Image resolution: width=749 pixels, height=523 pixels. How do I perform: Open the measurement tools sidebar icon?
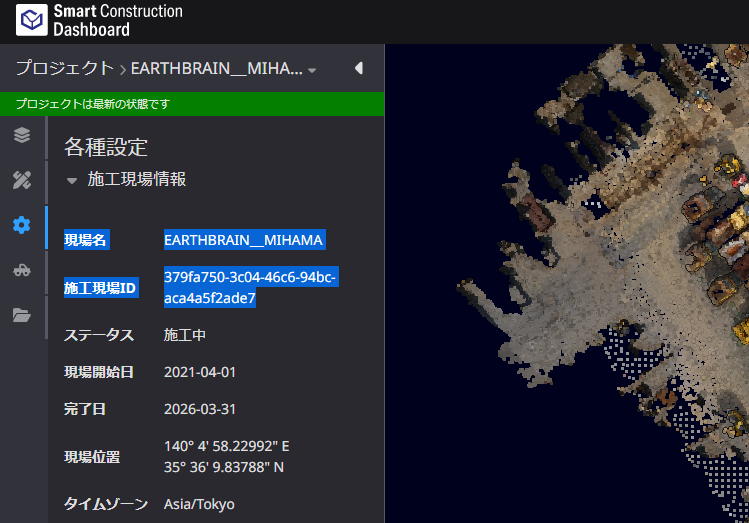point(22,180)
